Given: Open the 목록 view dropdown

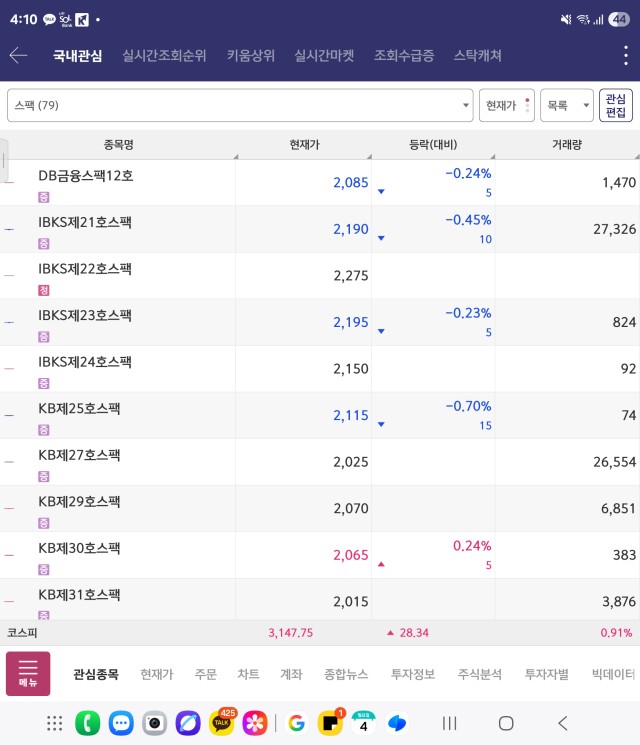Looking at the screenshot, I should 567,105.
